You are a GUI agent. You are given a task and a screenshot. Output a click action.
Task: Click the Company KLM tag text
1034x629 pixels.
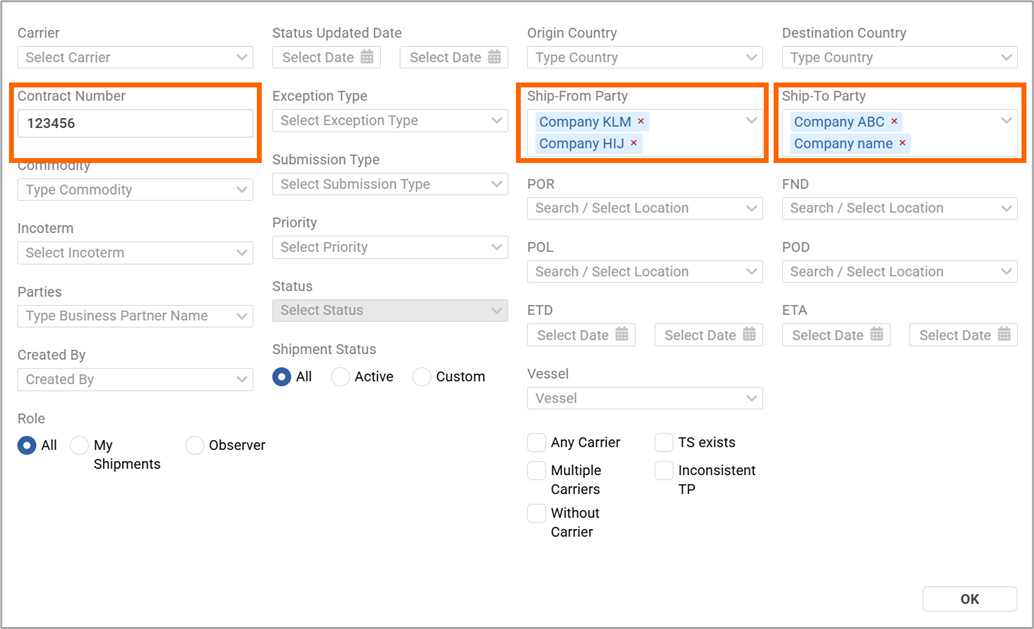point(585,121)
